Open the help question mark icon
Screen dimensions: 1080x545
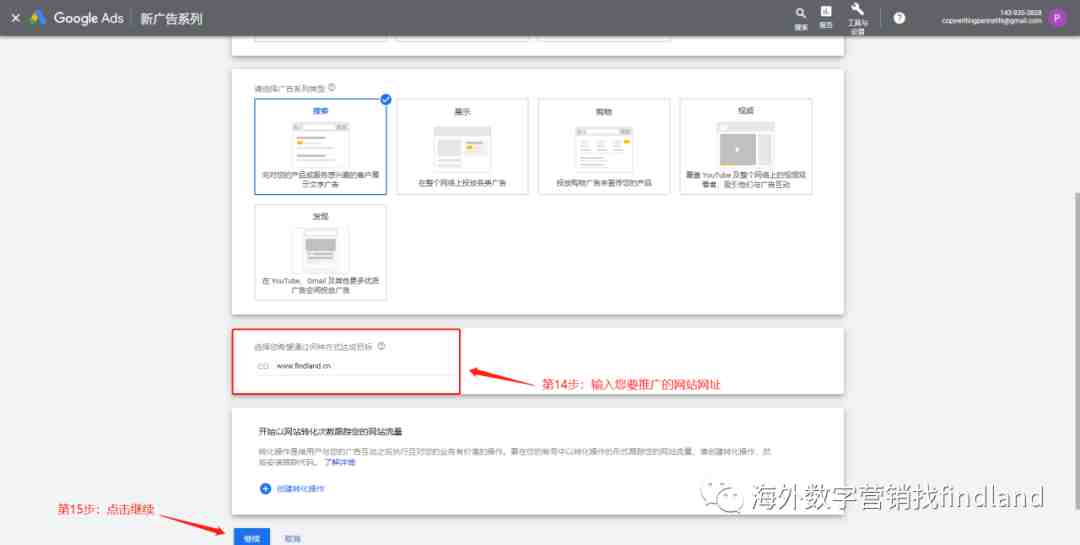point(899,18)
